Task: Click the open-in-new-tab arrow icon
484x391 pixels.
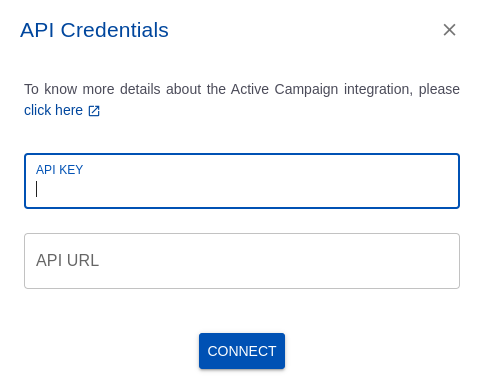Action: click(x=94, y=111)
